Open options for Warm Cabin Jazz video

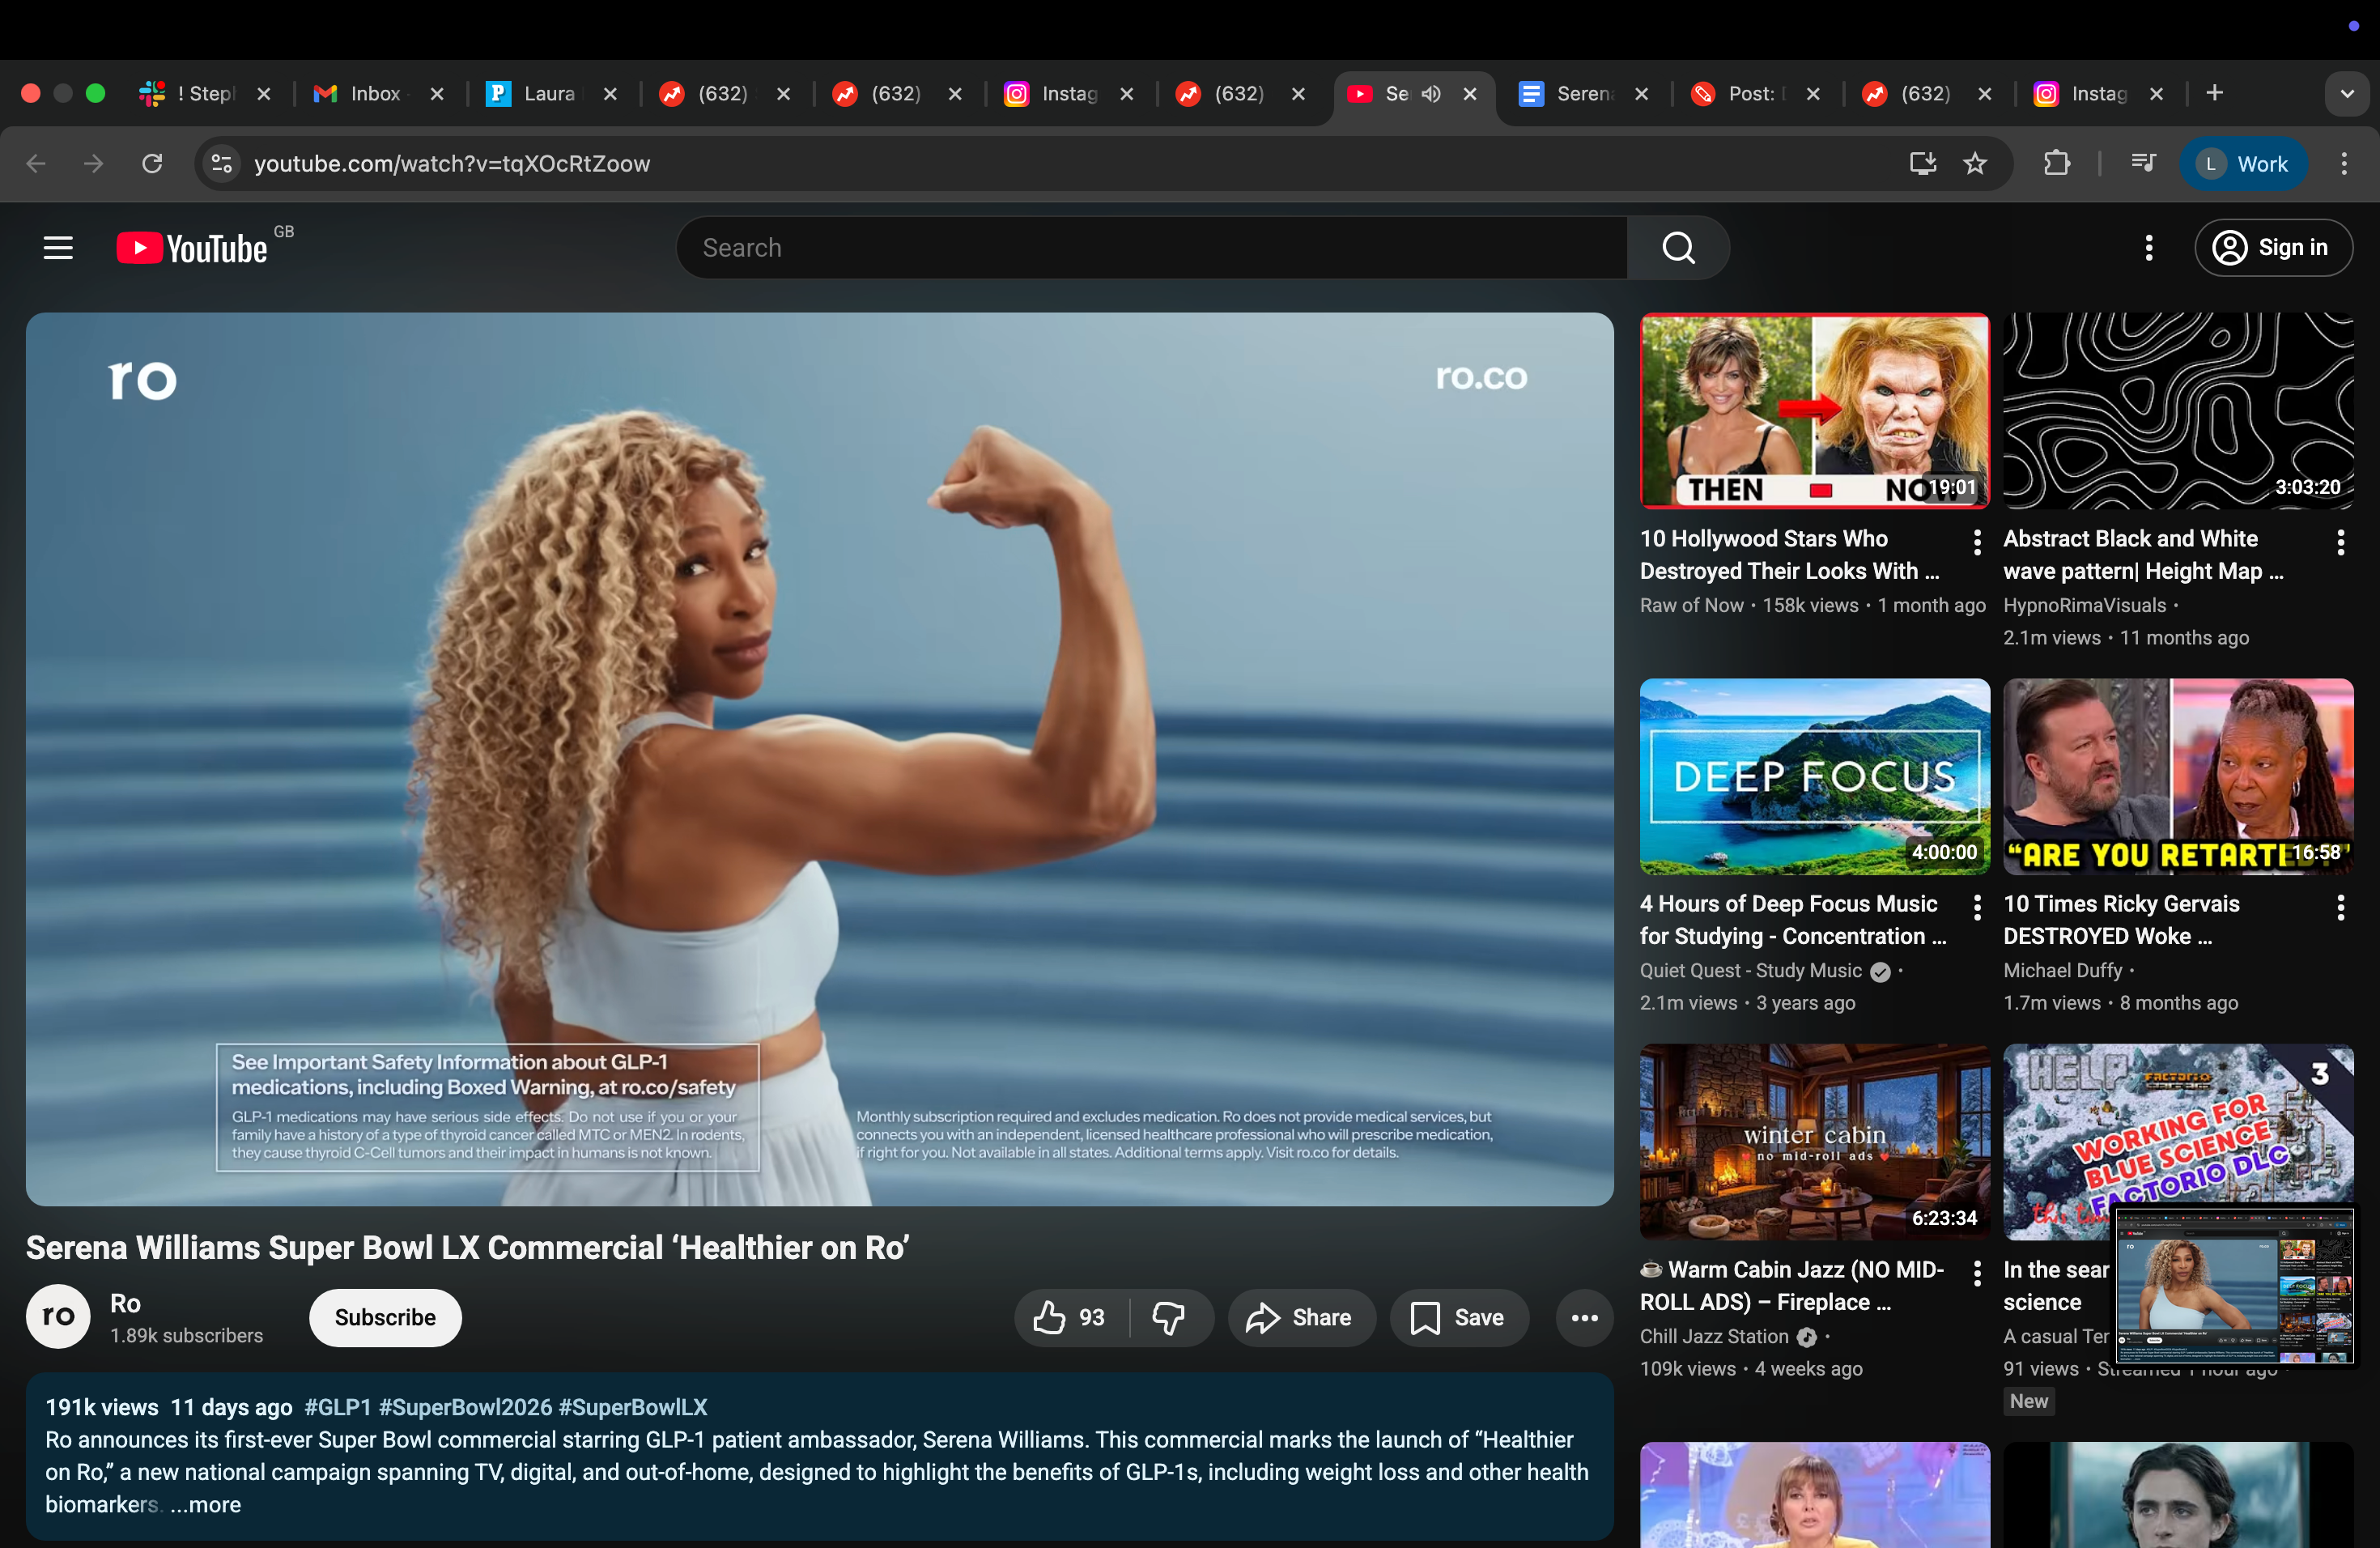(1976, 1273)
